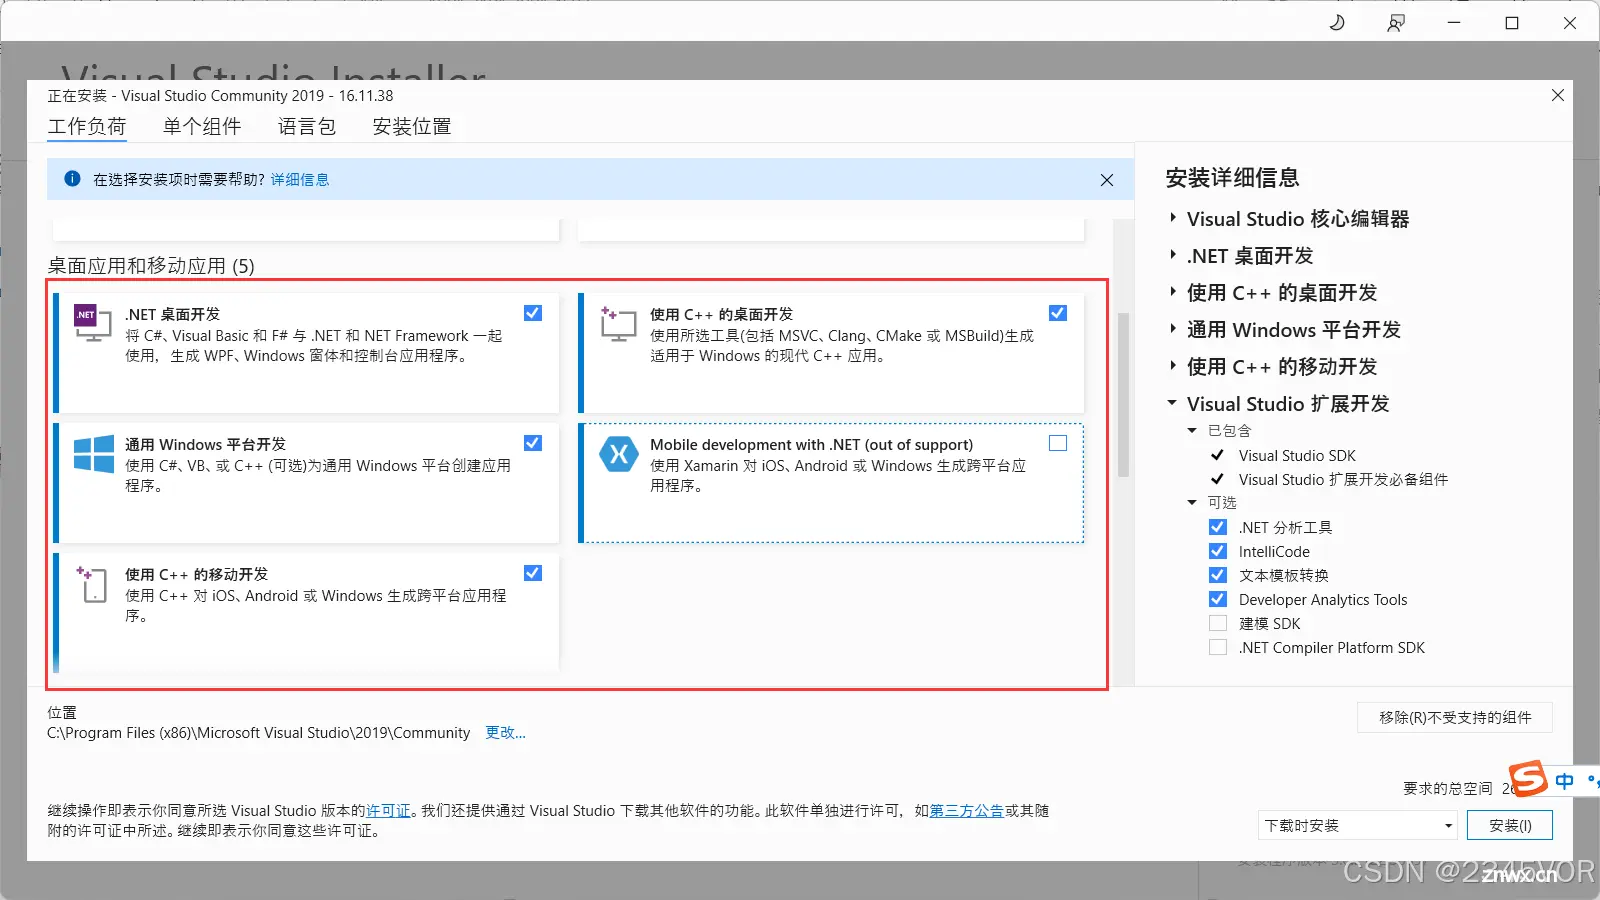
Task: Click the workloads list vertical scrollbar
Action: pyautogui.click(x=1123, y=395)
